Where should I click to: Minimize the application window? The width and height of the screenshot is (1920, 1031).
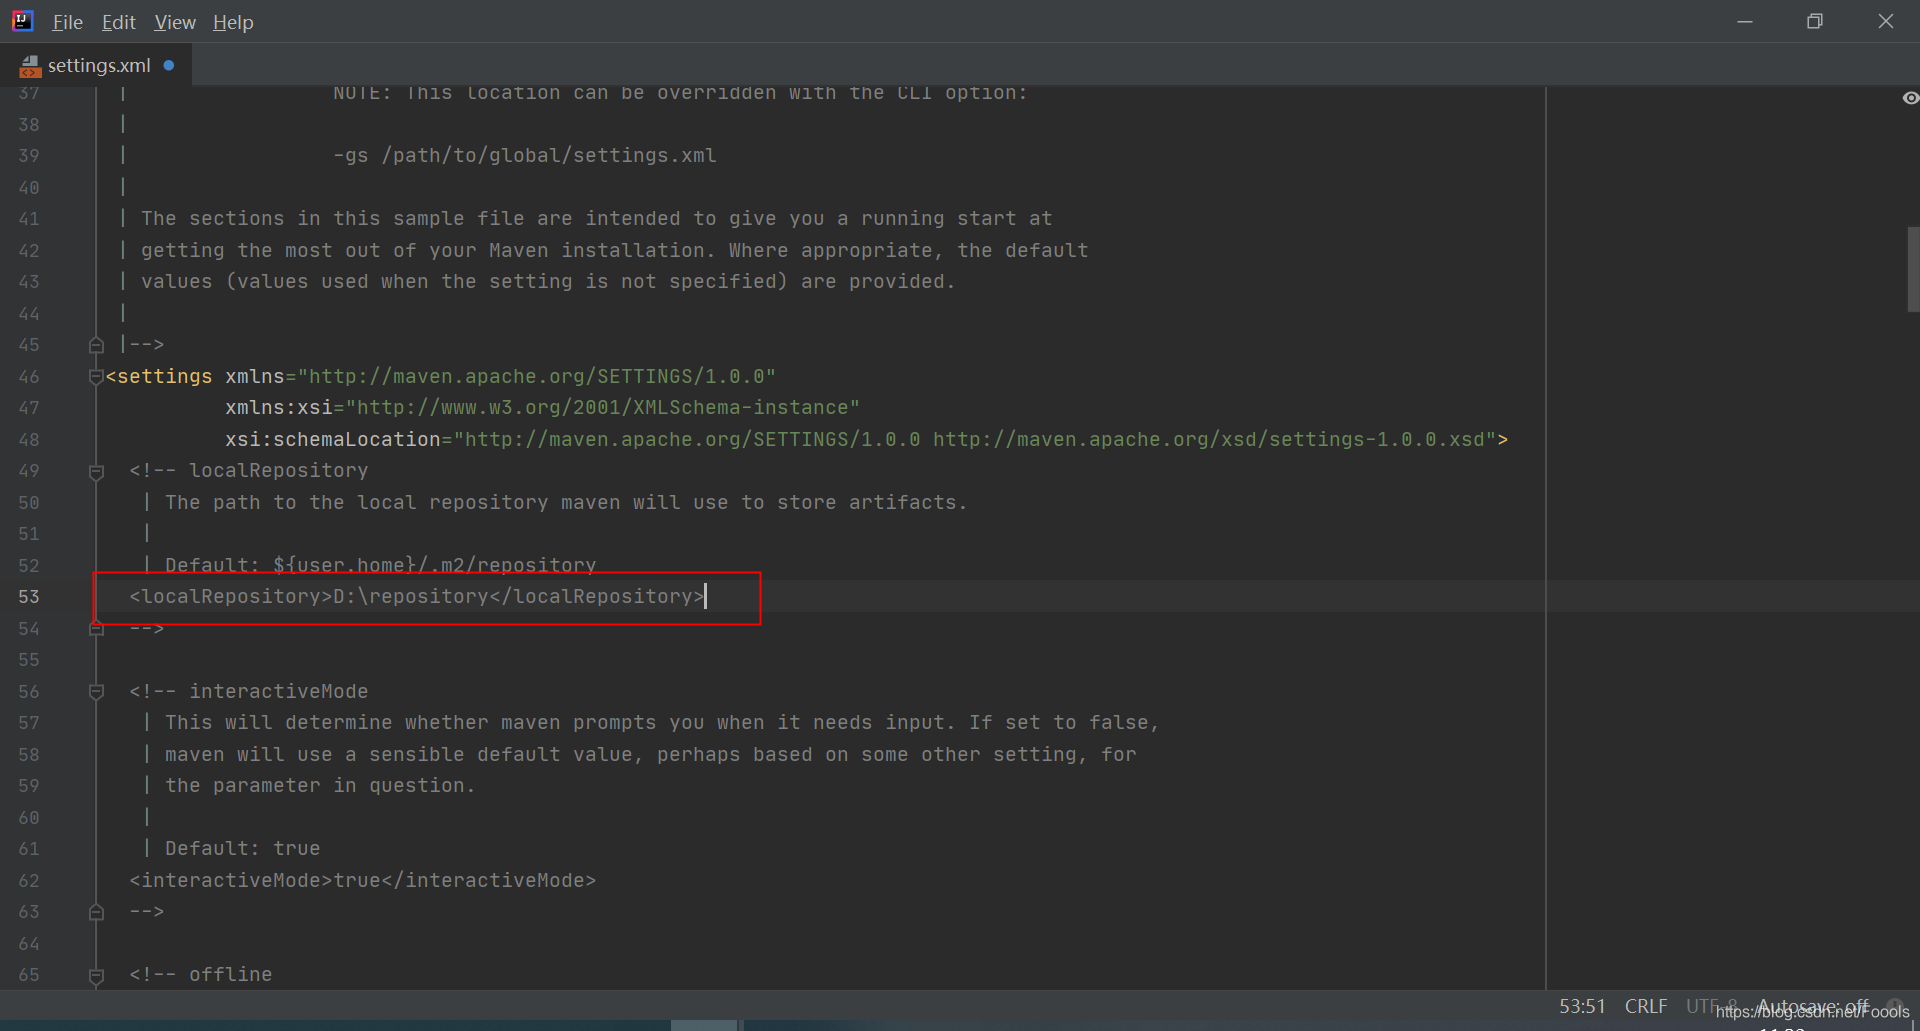tap(1745, 21)
